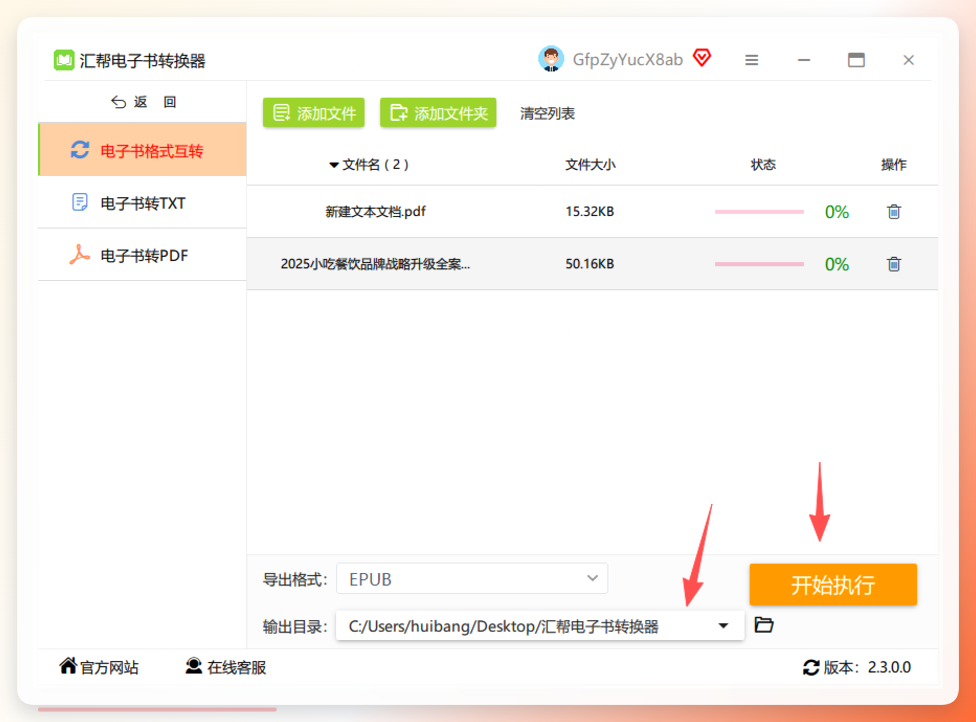Select file row 2025小吃餐饮品牌战略升级全案
Image resolution: width=976 pixels, height=722 pixels.
tap(592, 264)
